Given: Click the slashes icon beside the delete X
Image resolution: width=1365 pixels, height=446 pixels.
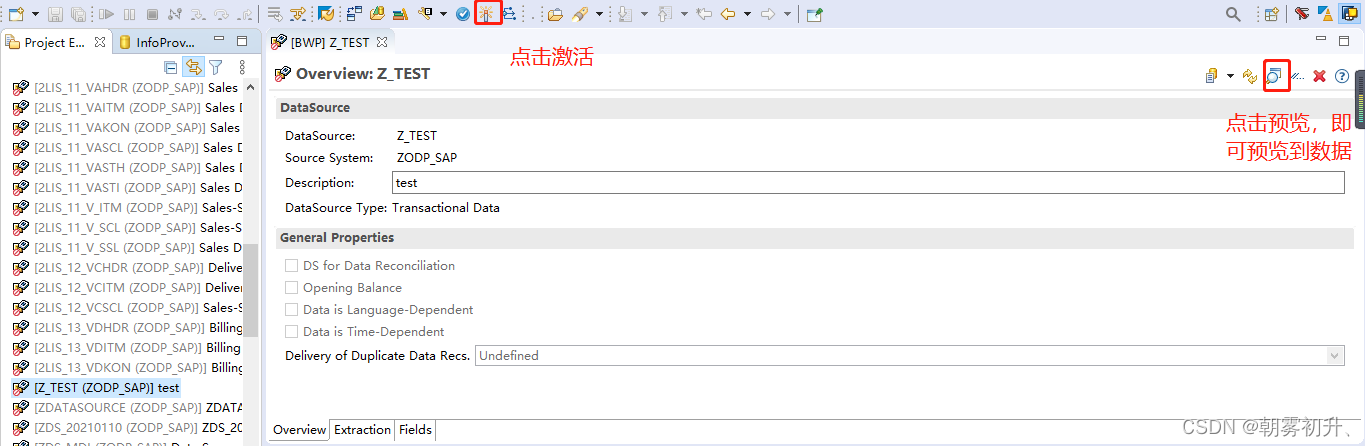Looking at the screenshot, I should click(1298, 76).
